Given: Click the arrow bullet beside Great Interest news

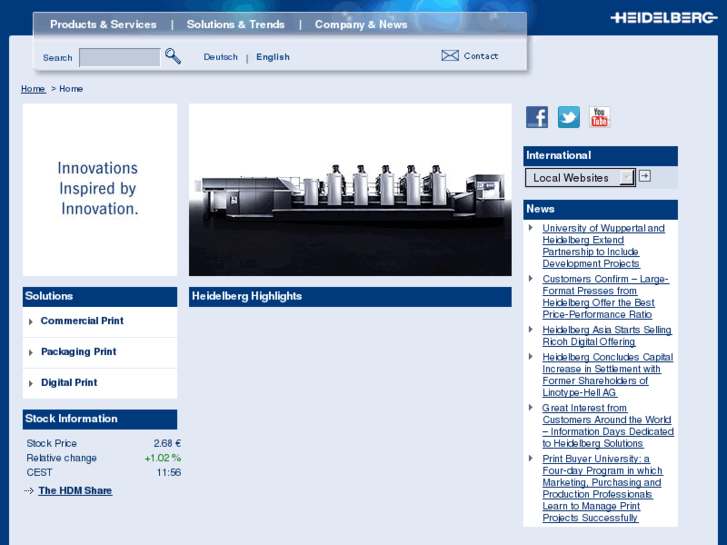Looking at the screenshot, I should click(531, 407).
